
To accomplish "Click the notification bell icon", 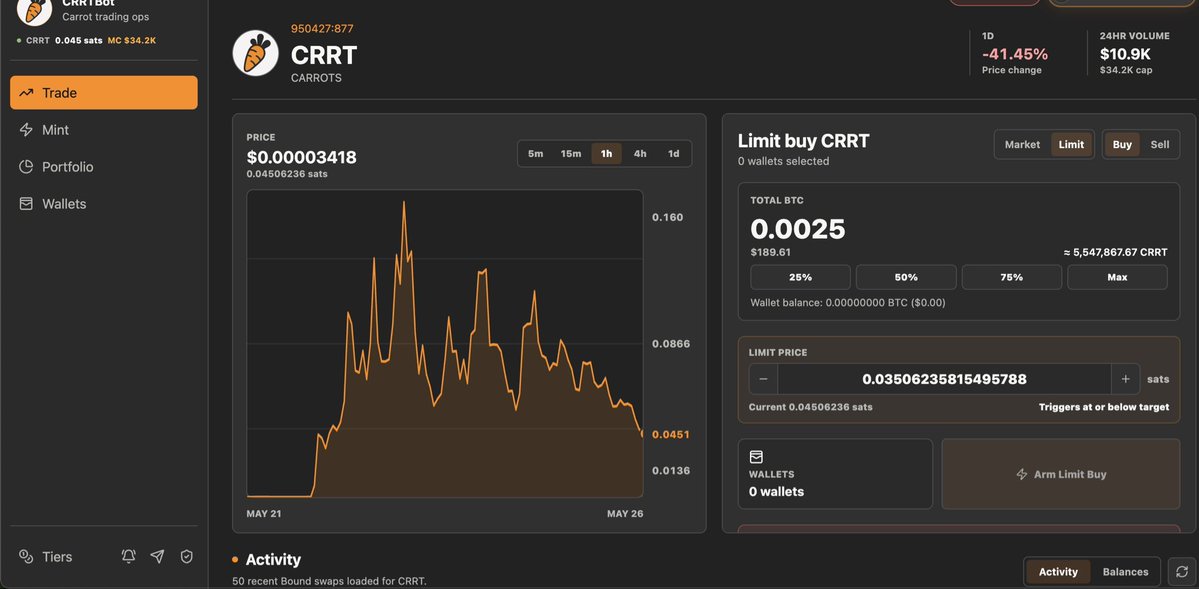I will [x=128, y=557].
